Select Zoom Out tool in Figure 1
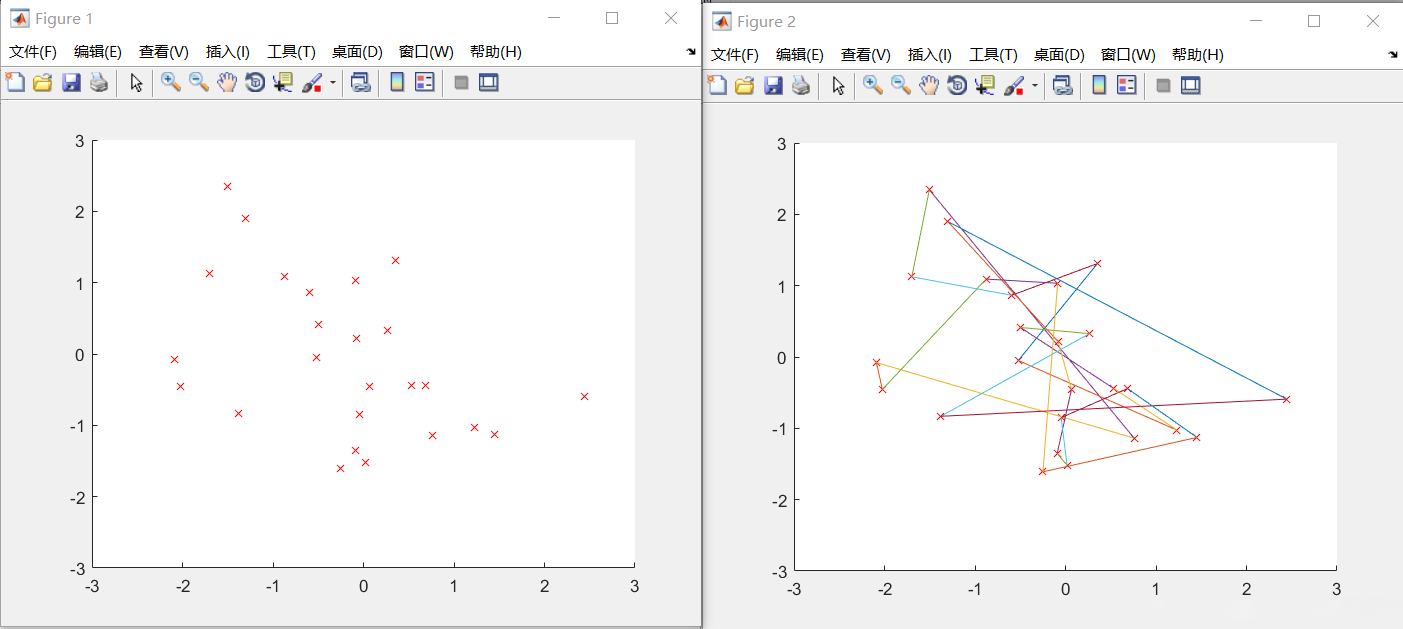 point(199,83)
